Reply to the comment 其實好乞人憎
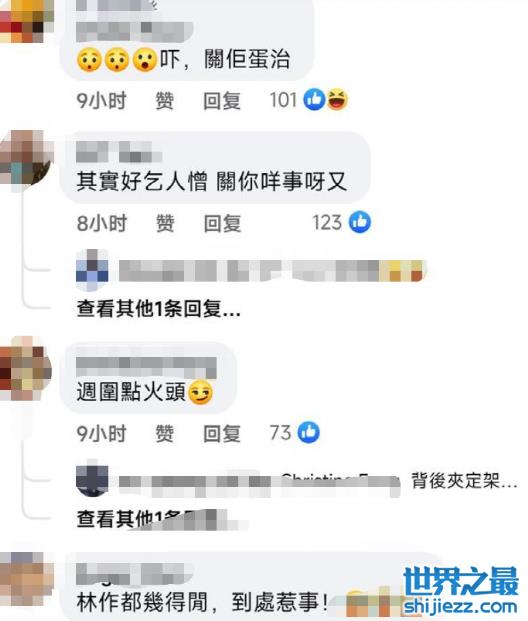 (x=222, y=223)
